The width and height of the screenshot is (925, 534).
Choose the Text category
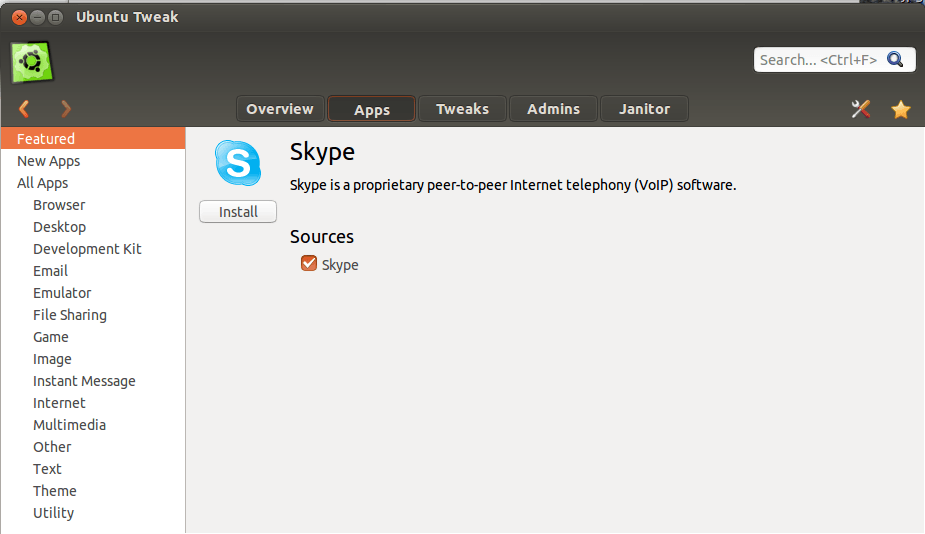(93, 469)
